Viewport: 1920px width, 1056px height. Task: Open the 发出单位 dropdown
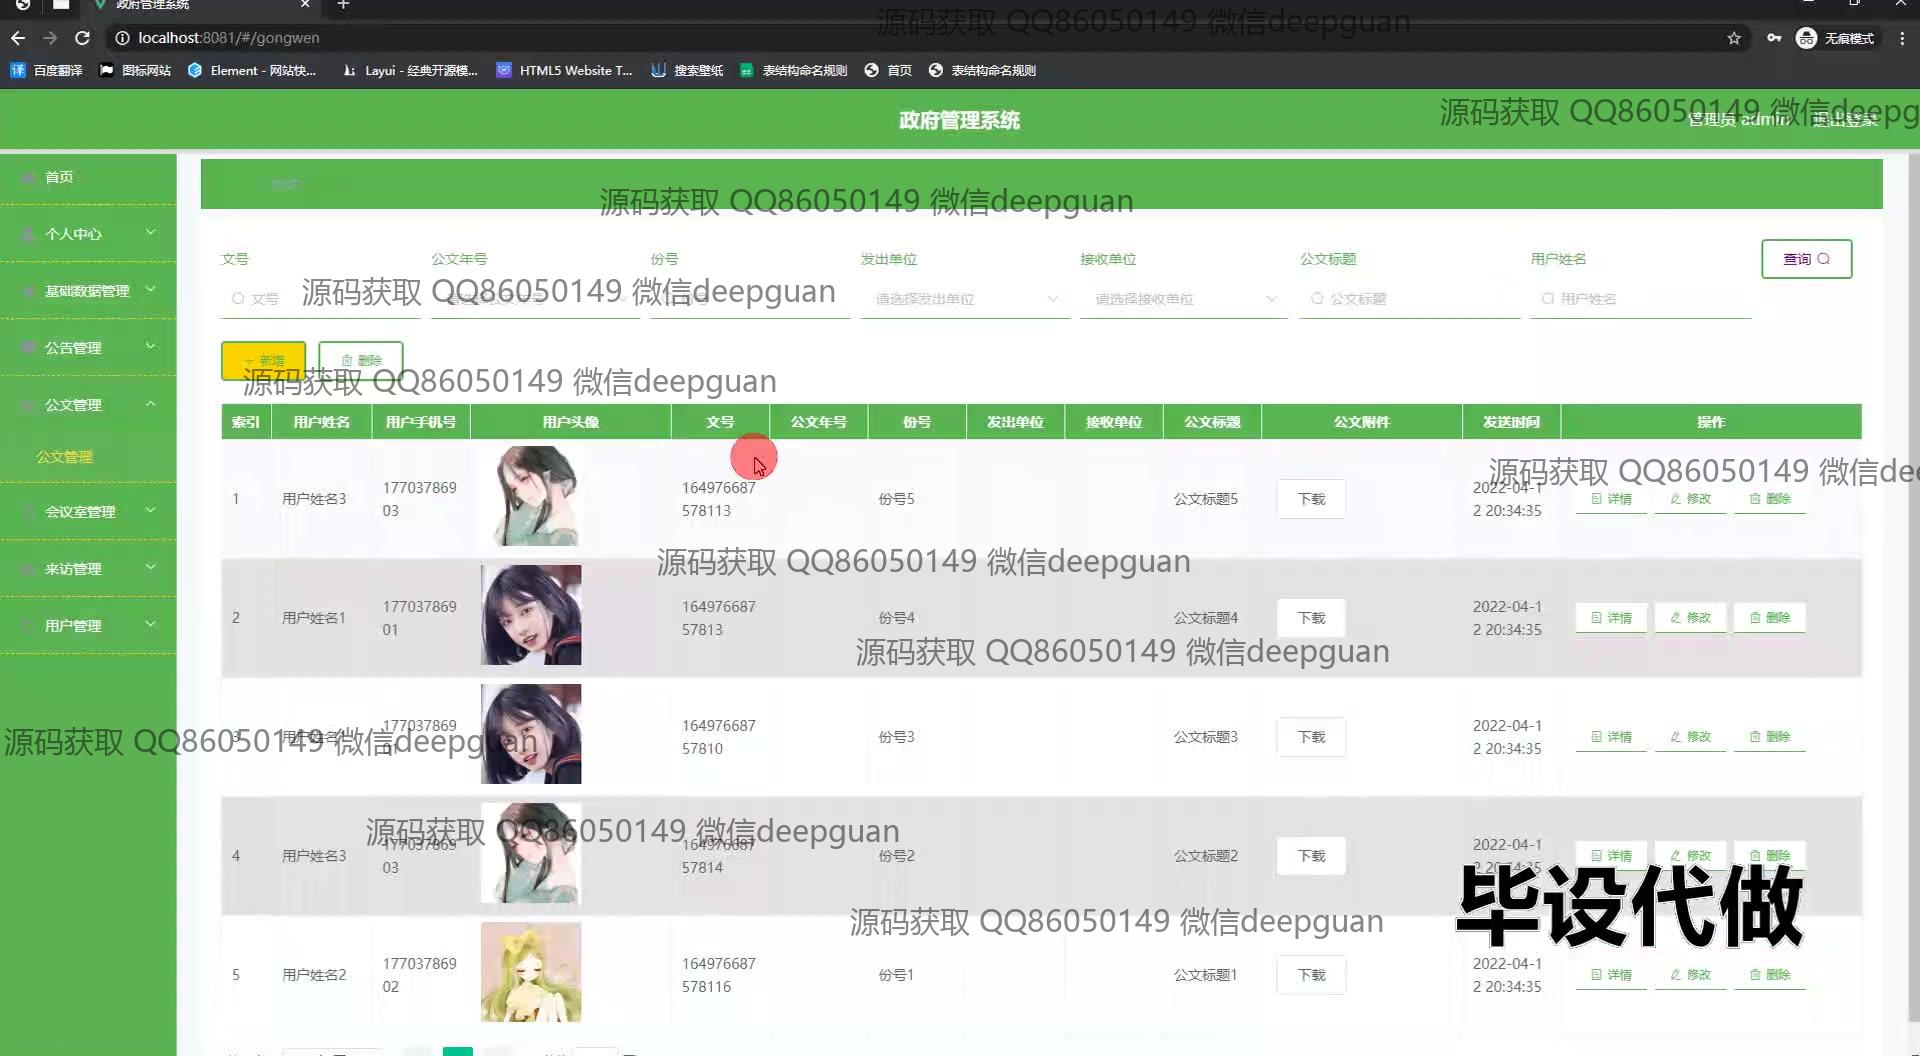965,299
